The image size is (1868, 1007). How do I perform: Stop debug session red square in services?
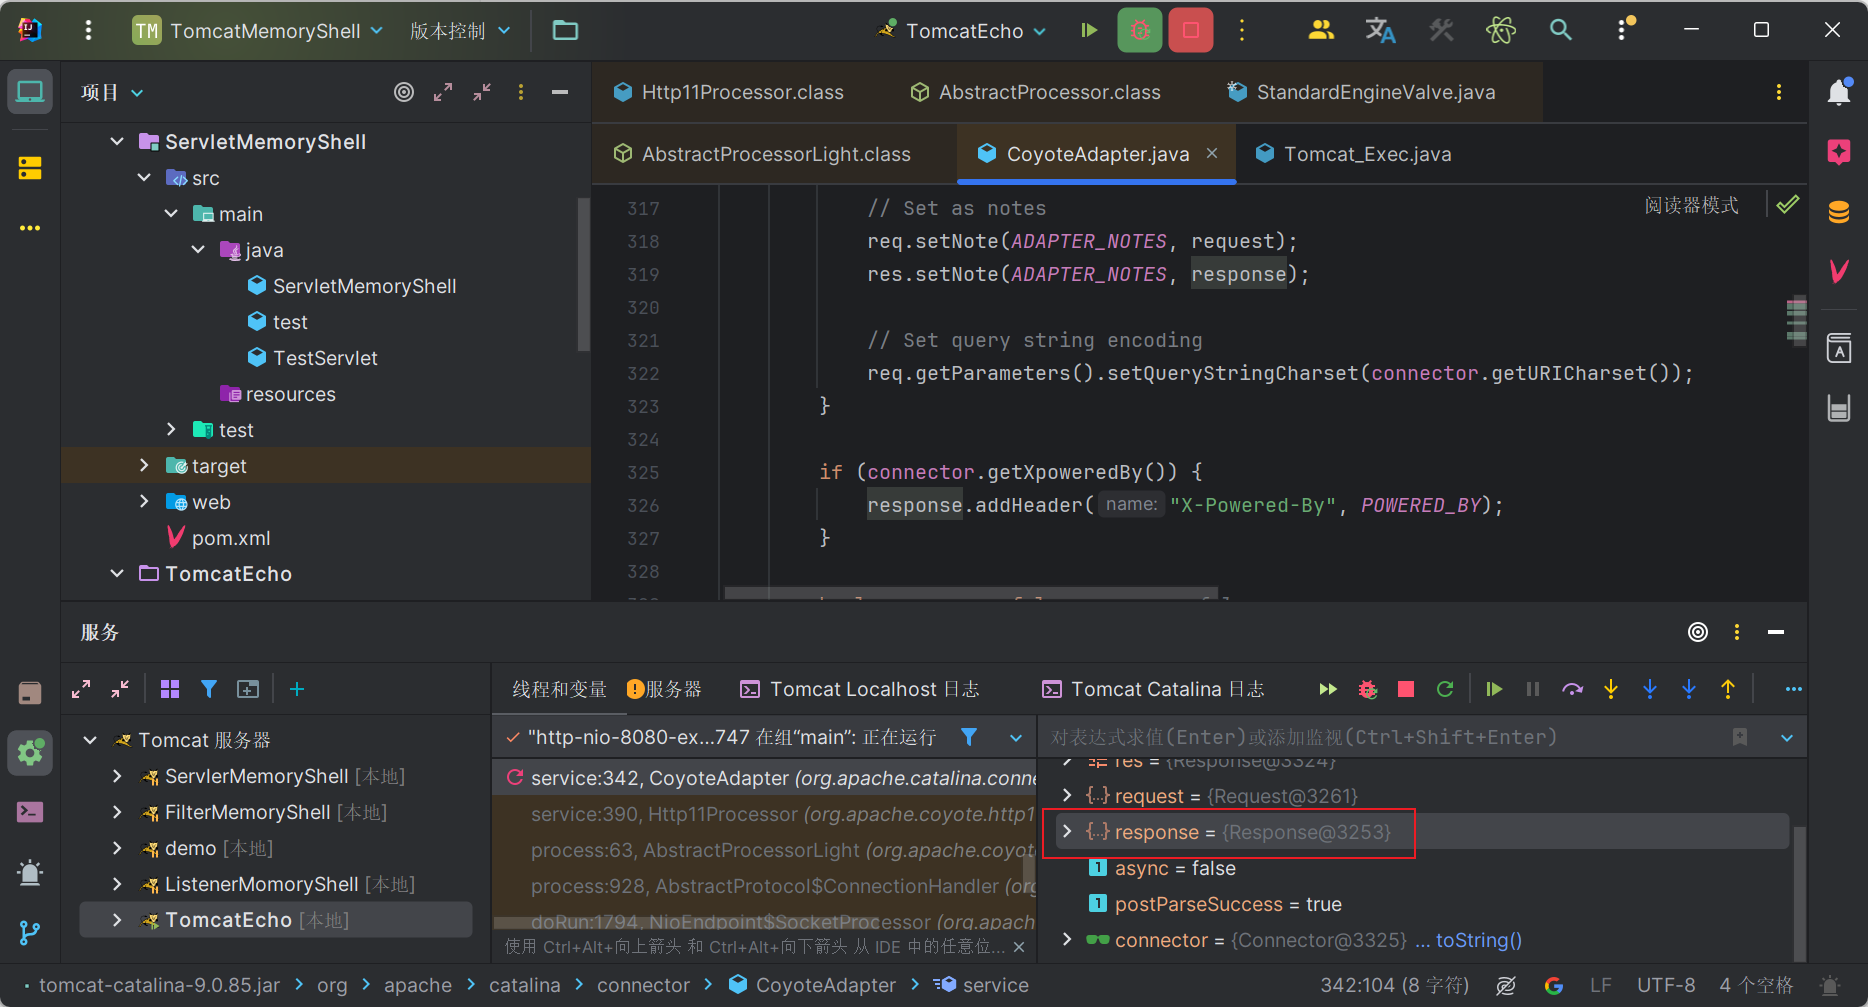tap(1406, 689)
